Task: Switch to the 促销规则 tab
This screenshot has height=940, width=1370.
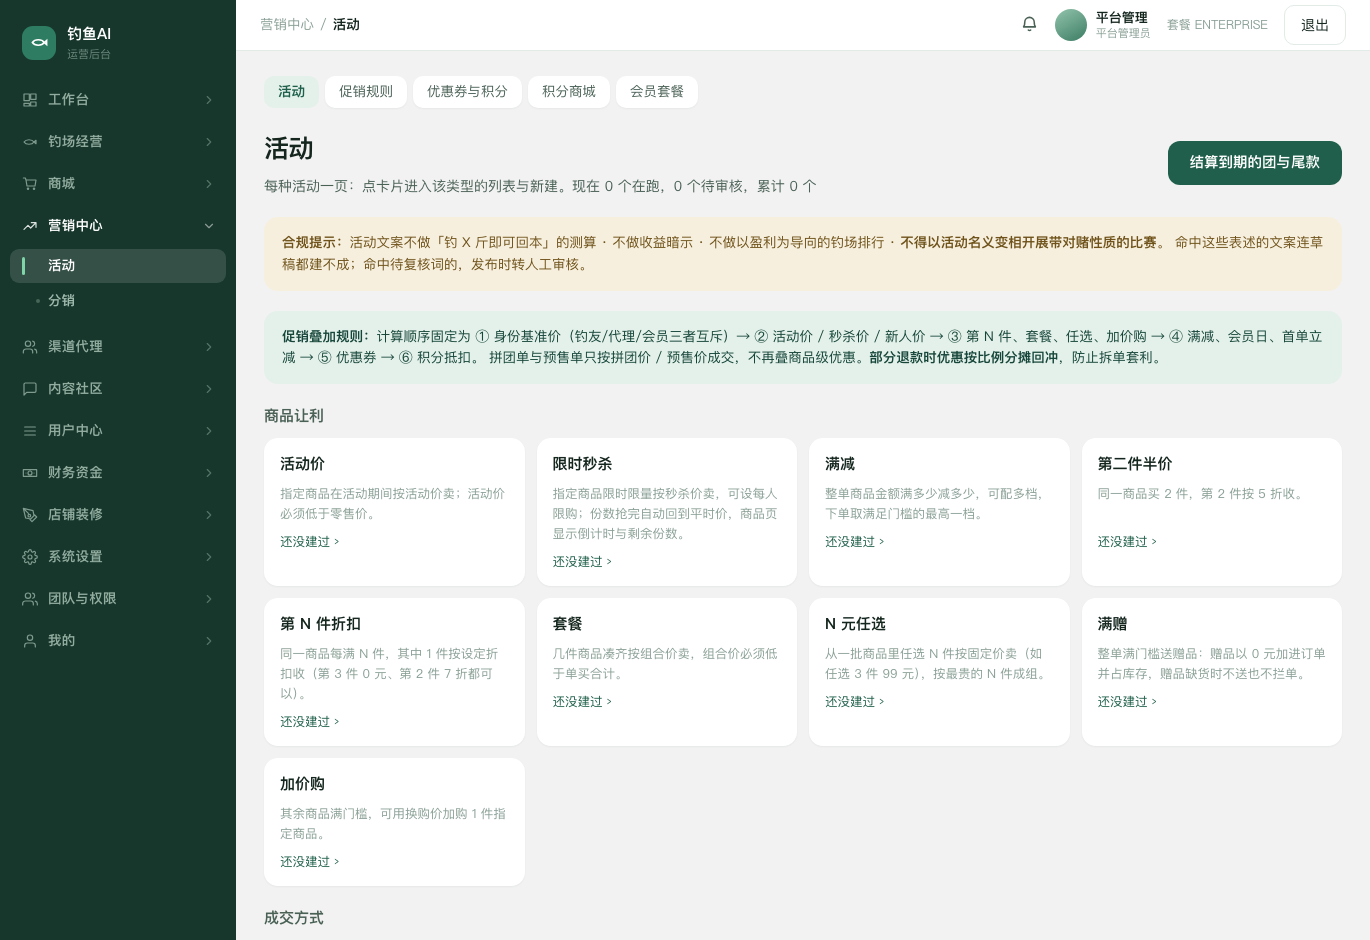Action: click(366, 92)
